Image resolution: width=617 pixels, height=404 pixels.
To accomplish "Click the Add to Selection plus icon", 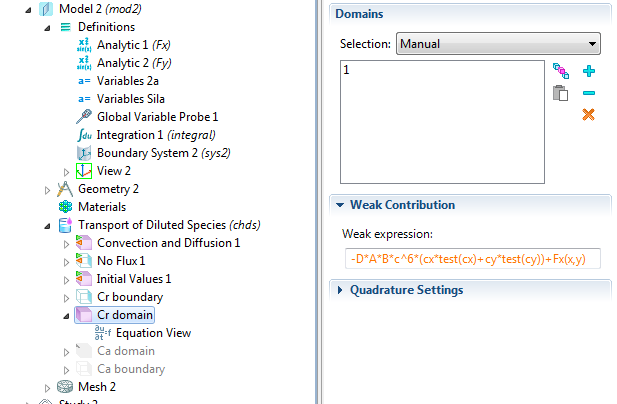I will pos(589,72).
